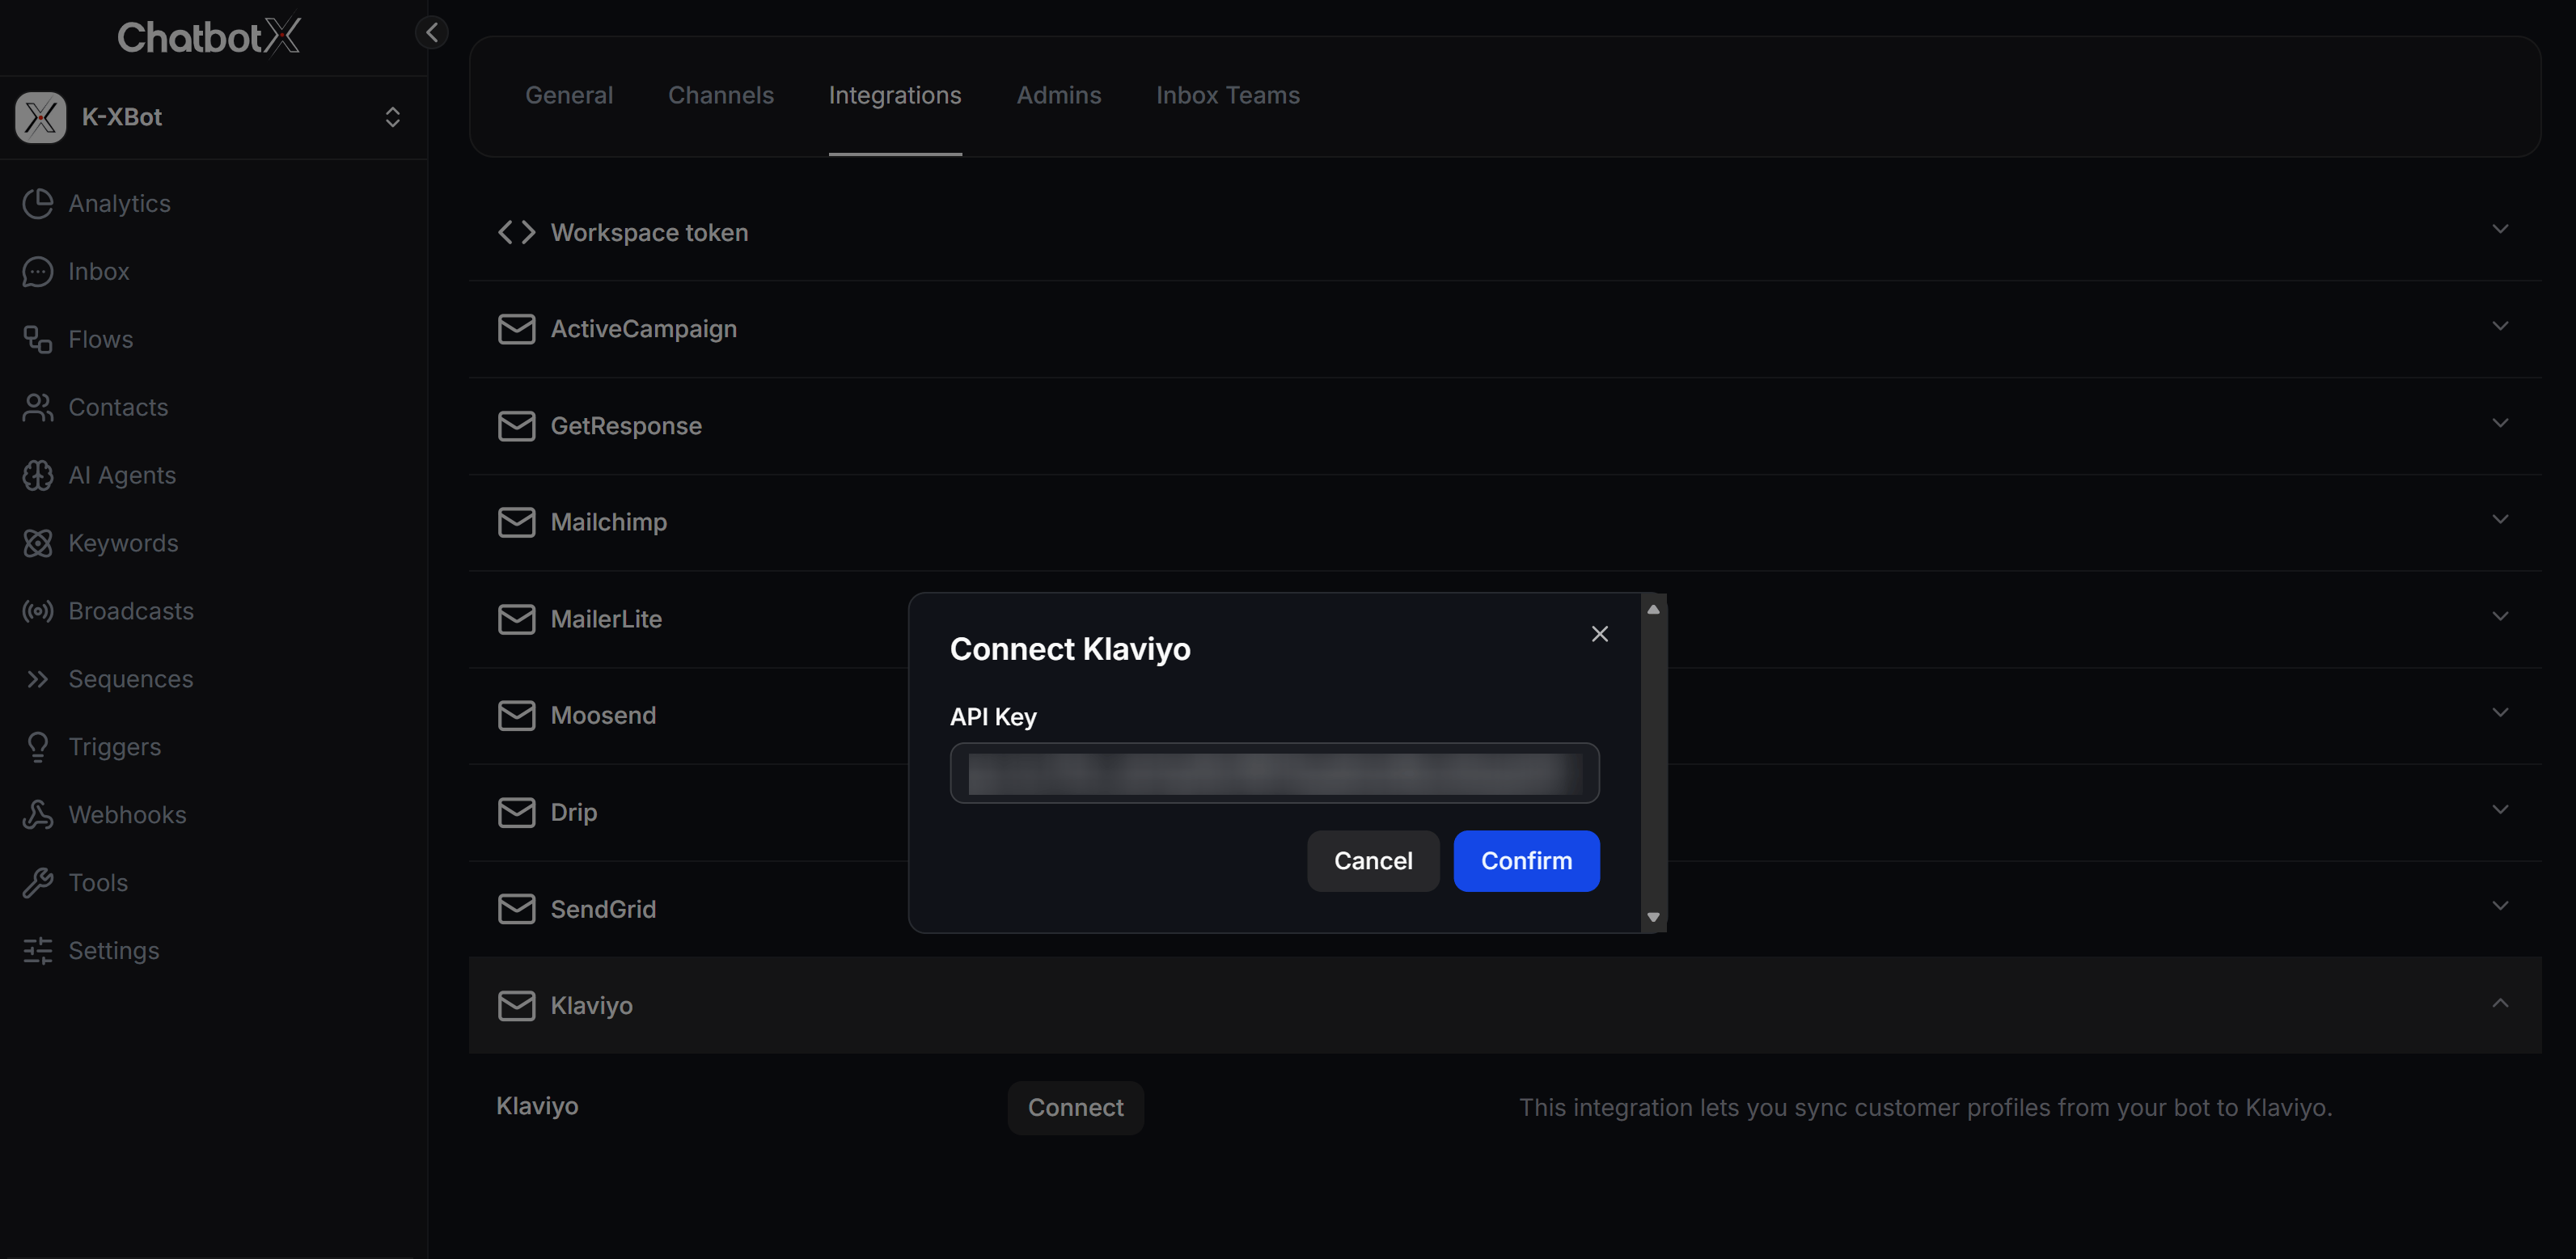Click the Klaviyo section header title
This screenshot has width=2576, height=1259.
[591, 1006]
